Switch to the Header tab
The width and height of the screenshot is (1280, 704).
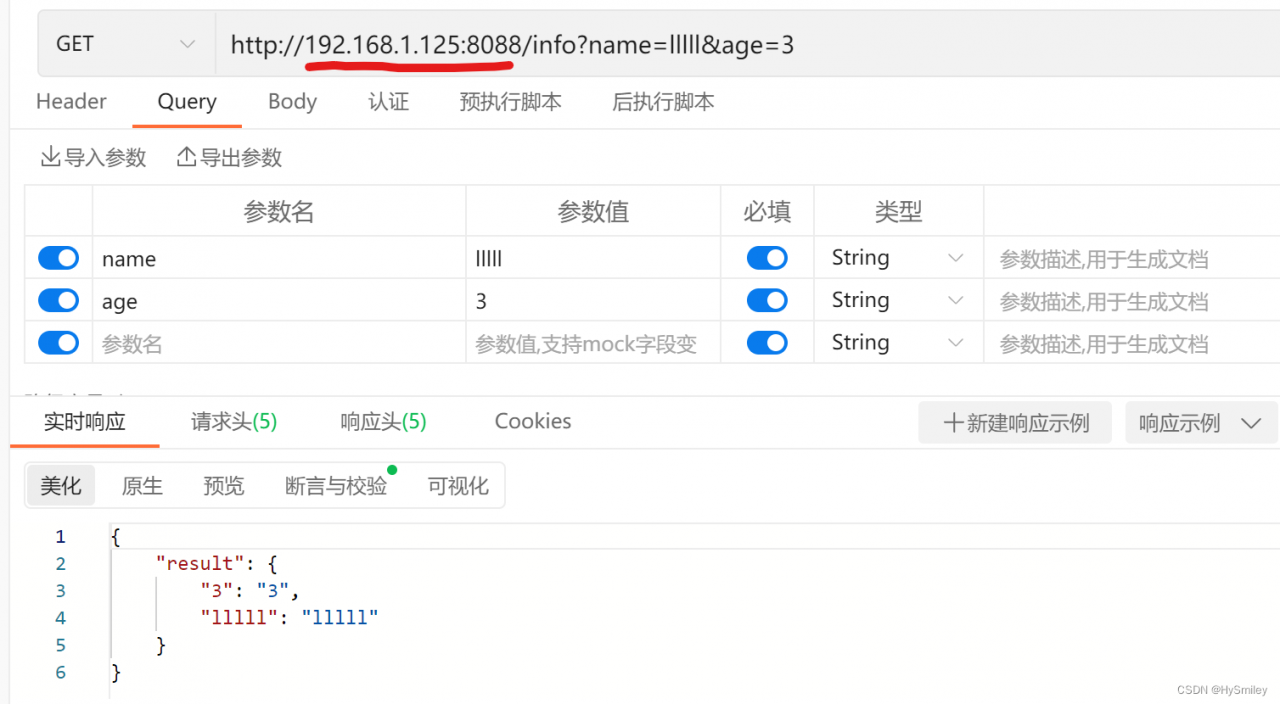(x=71, y=102)
